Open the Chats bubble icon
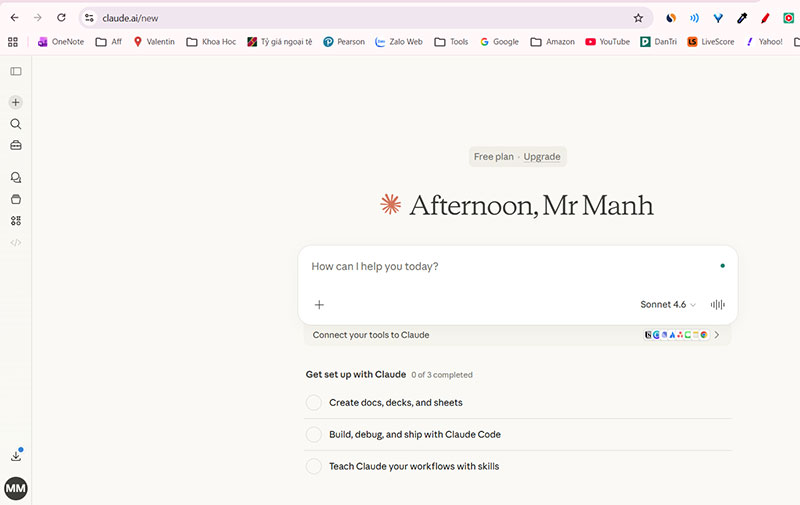 tap(15, 177)
